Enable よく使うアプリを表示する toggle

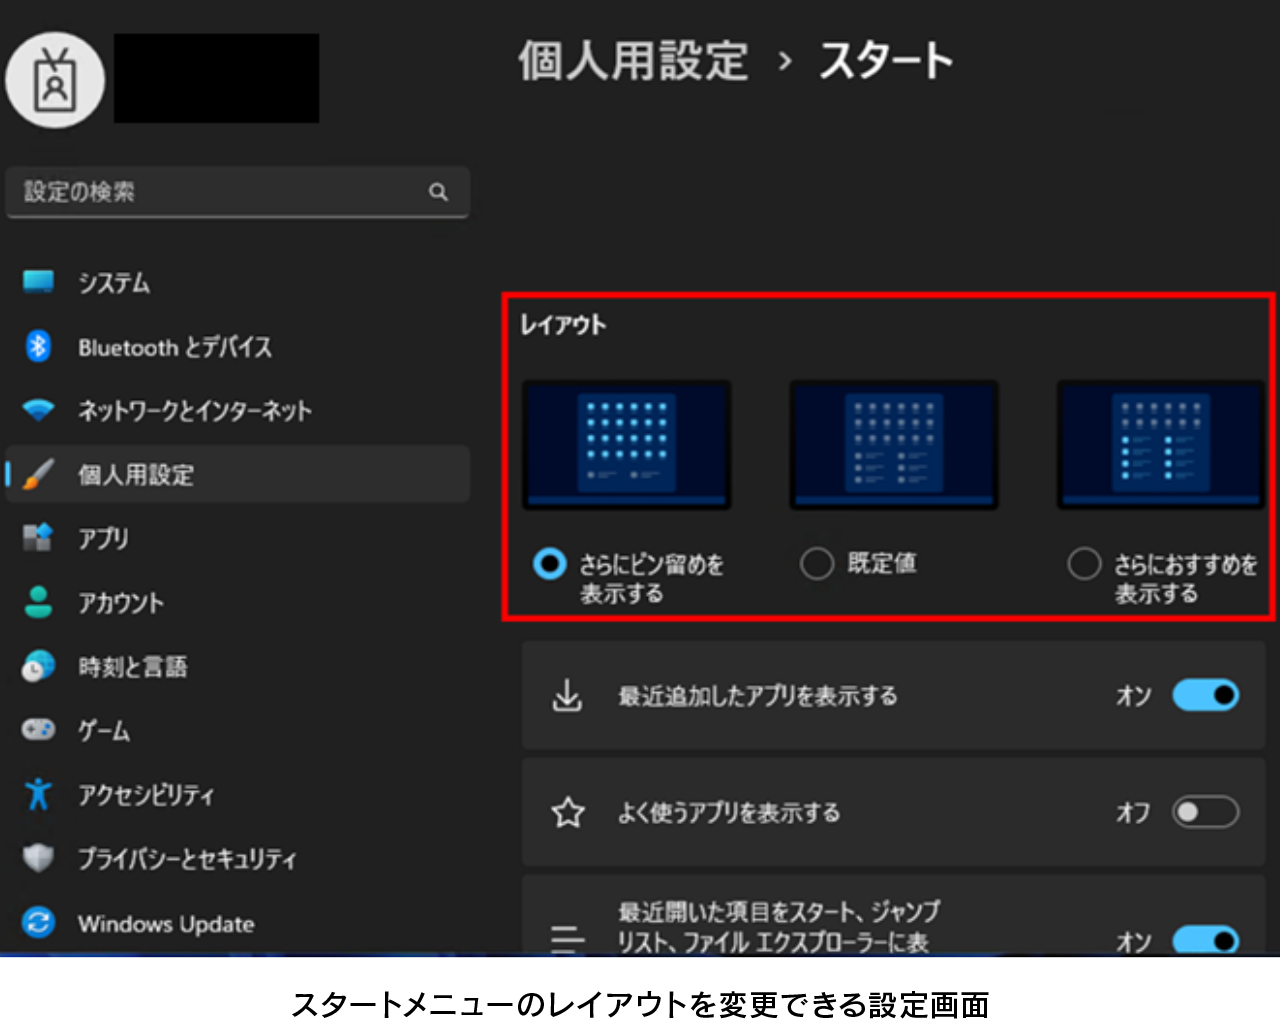1205,812
